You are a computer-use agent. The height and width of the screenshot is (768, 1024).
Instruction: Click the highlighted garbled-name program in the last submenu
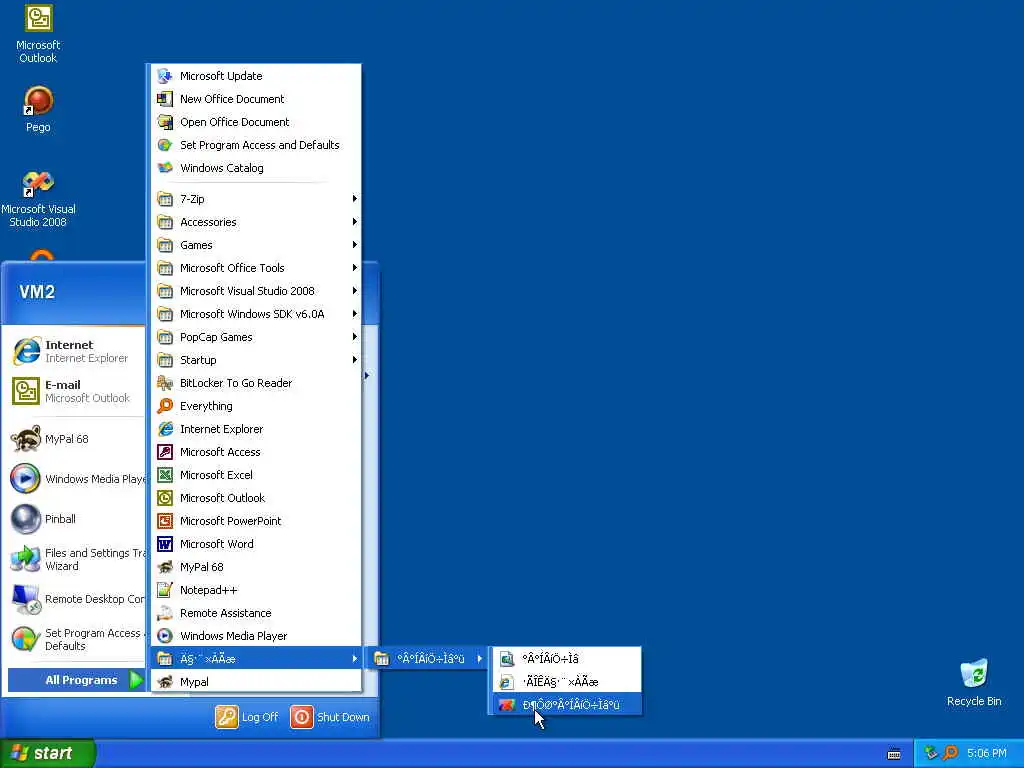click(x=566, y=705)
